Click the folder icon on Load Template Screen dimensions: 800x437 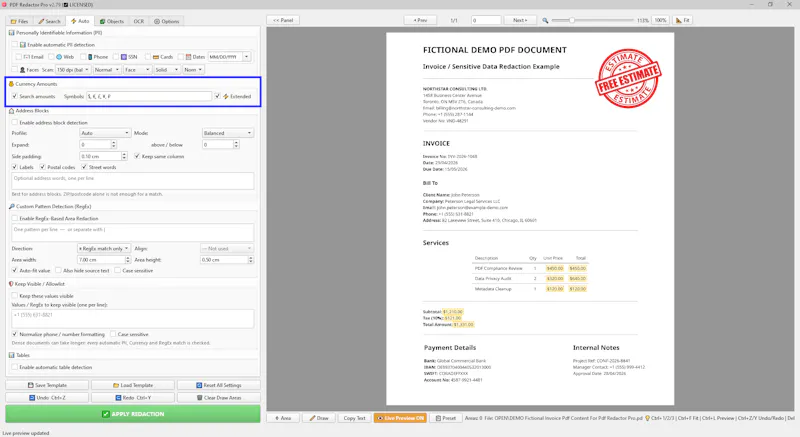(116, 385)
